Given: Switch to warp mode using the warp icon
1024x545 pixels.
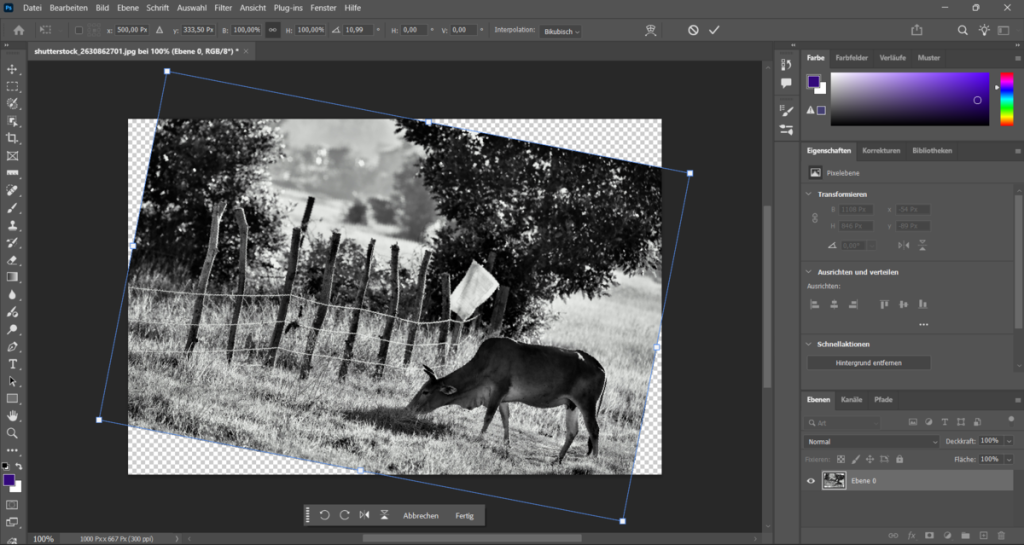Looking at the screenshot, I should [650, 30].
